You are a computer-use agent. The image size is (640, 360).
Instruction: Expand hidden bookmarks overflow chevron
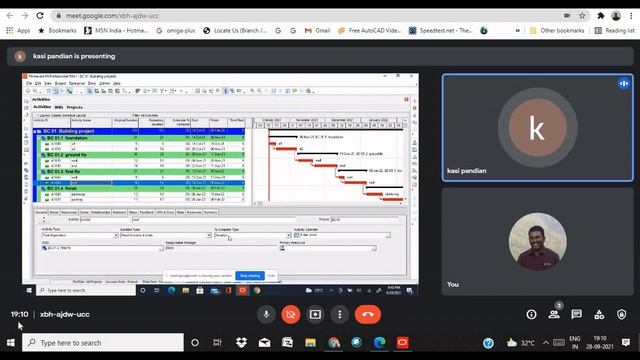[518, 31]
